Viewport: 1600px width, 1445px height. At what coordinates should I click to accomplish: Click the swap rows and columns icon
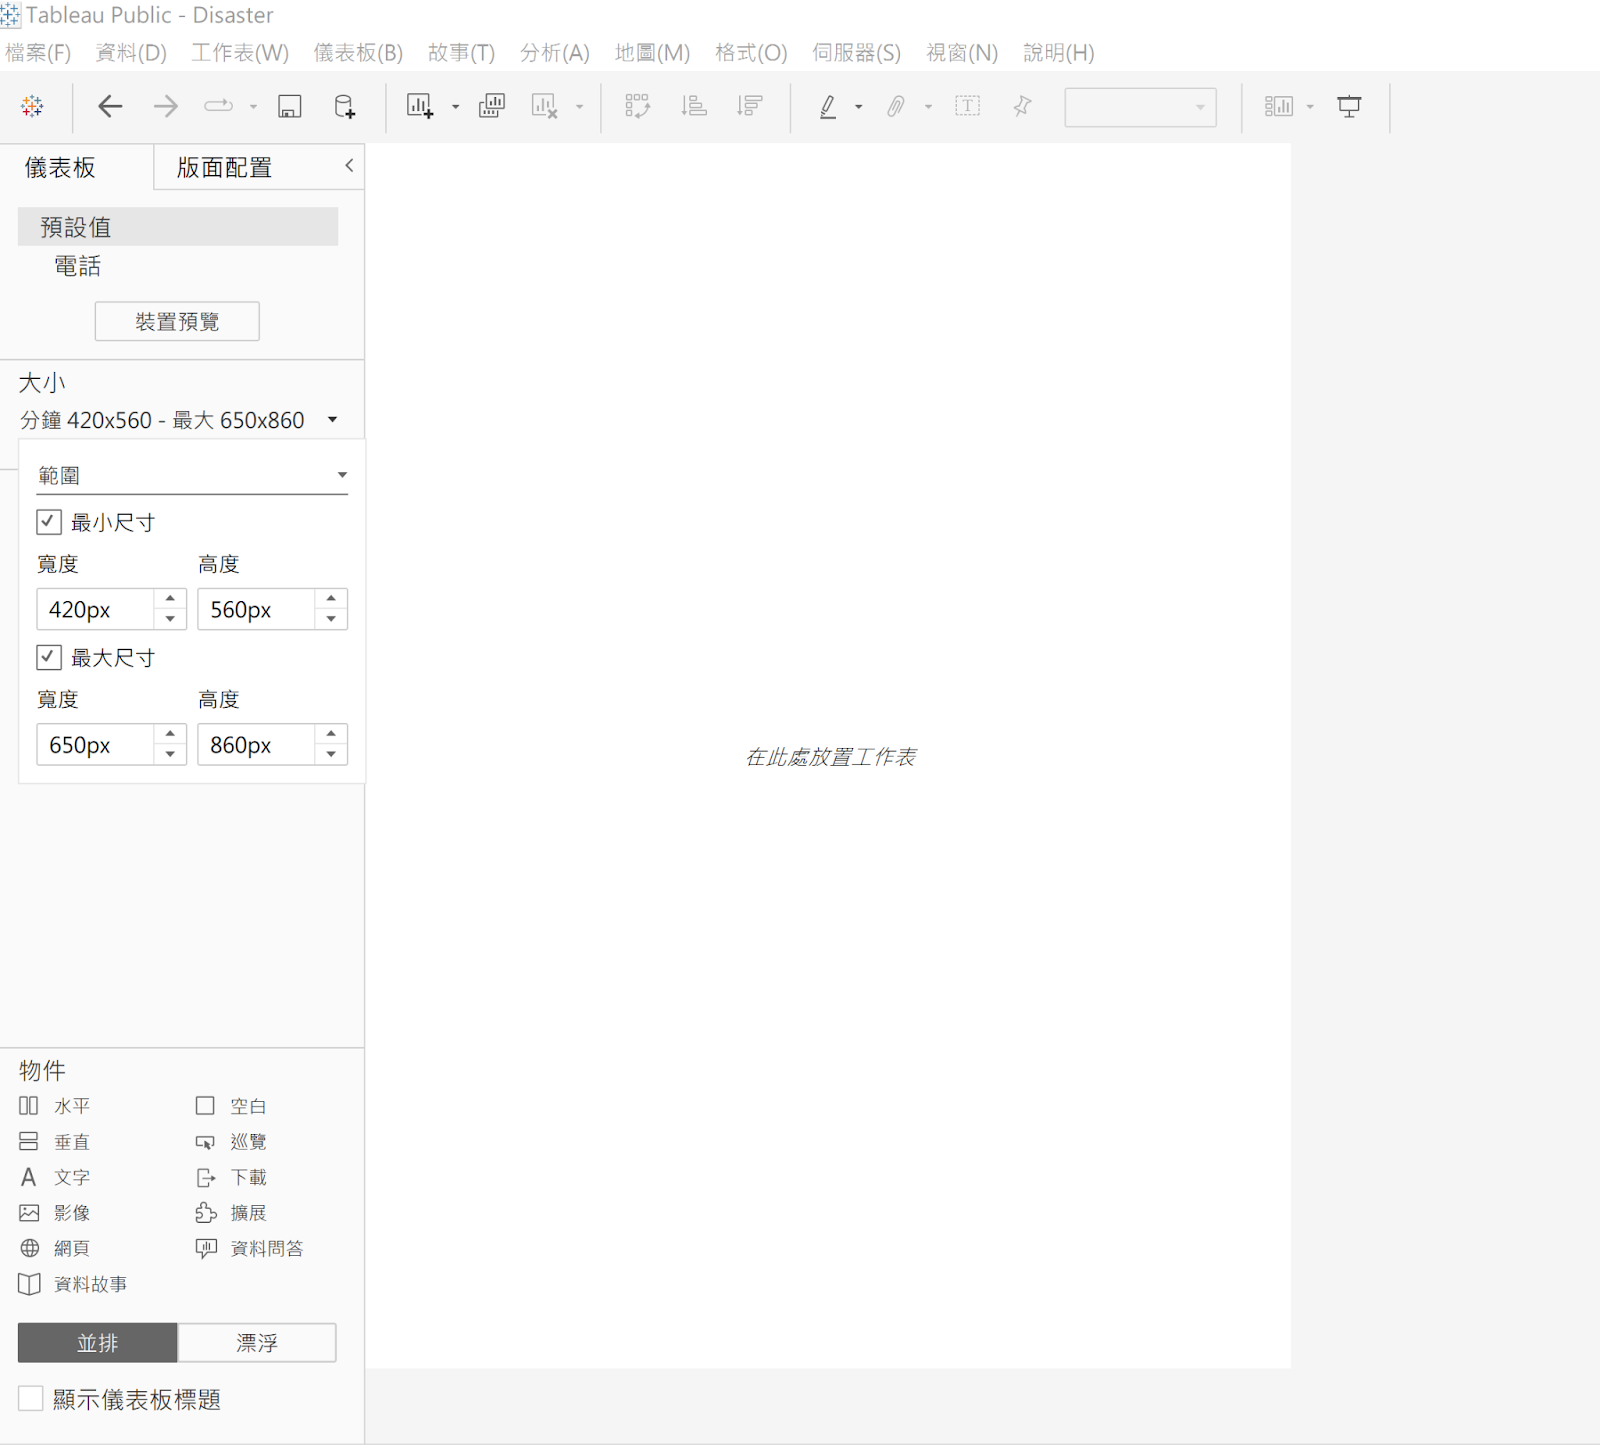637,106
